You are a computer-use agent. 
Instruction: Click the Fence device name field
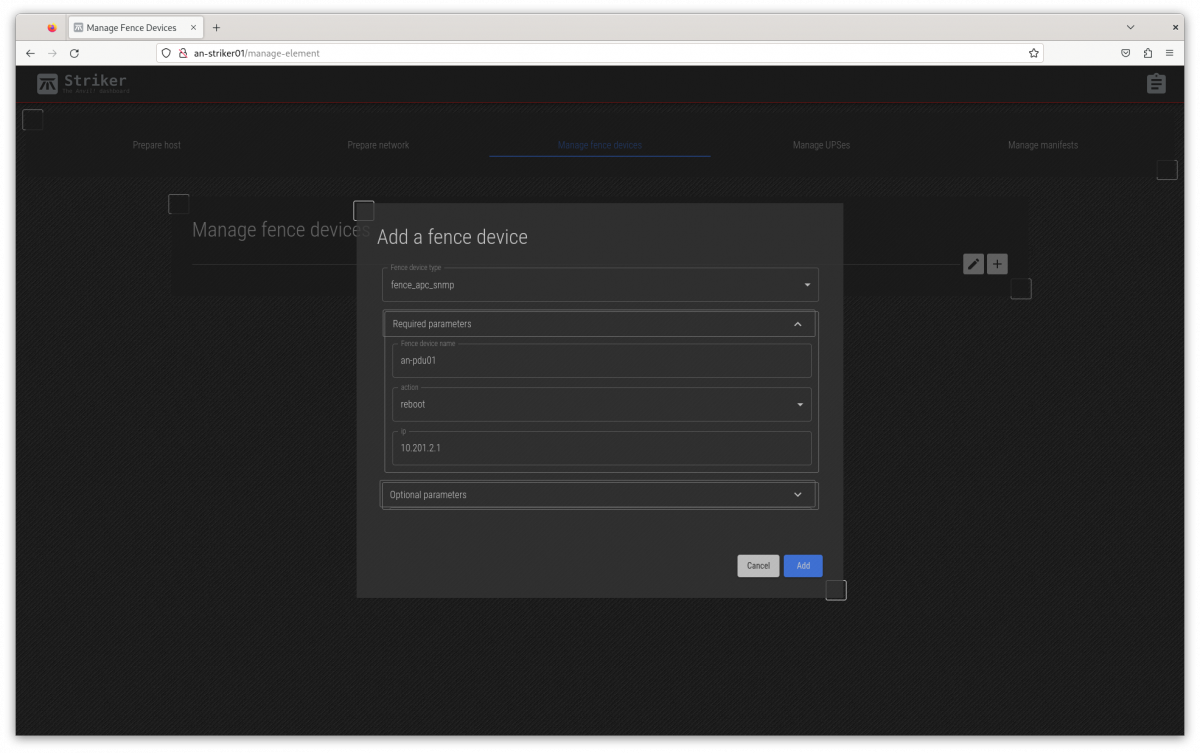601,361
